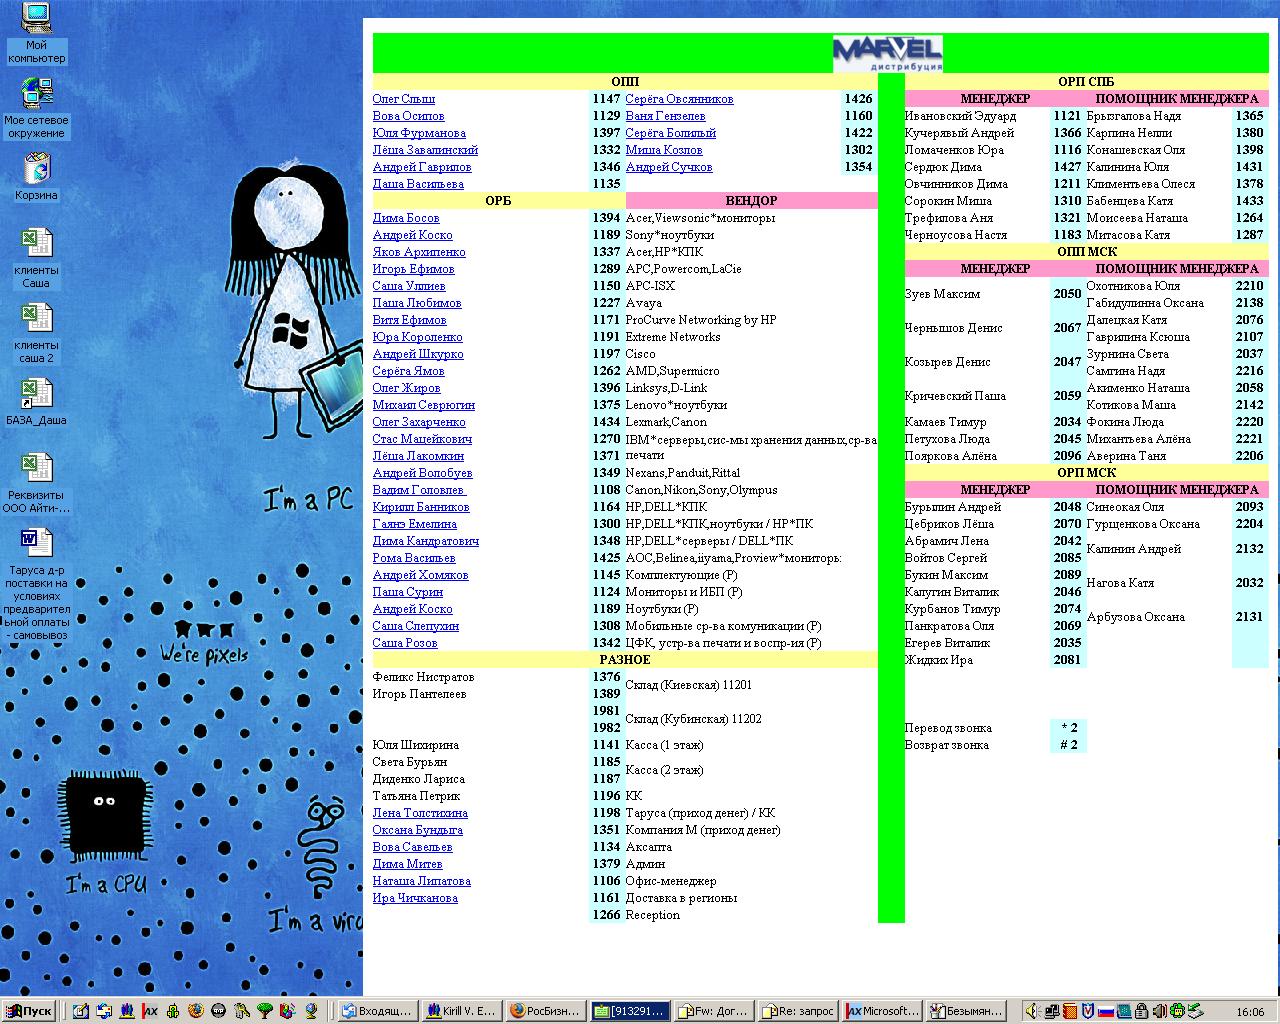Open the Мой компьютер desktop icon

point(36,19)
